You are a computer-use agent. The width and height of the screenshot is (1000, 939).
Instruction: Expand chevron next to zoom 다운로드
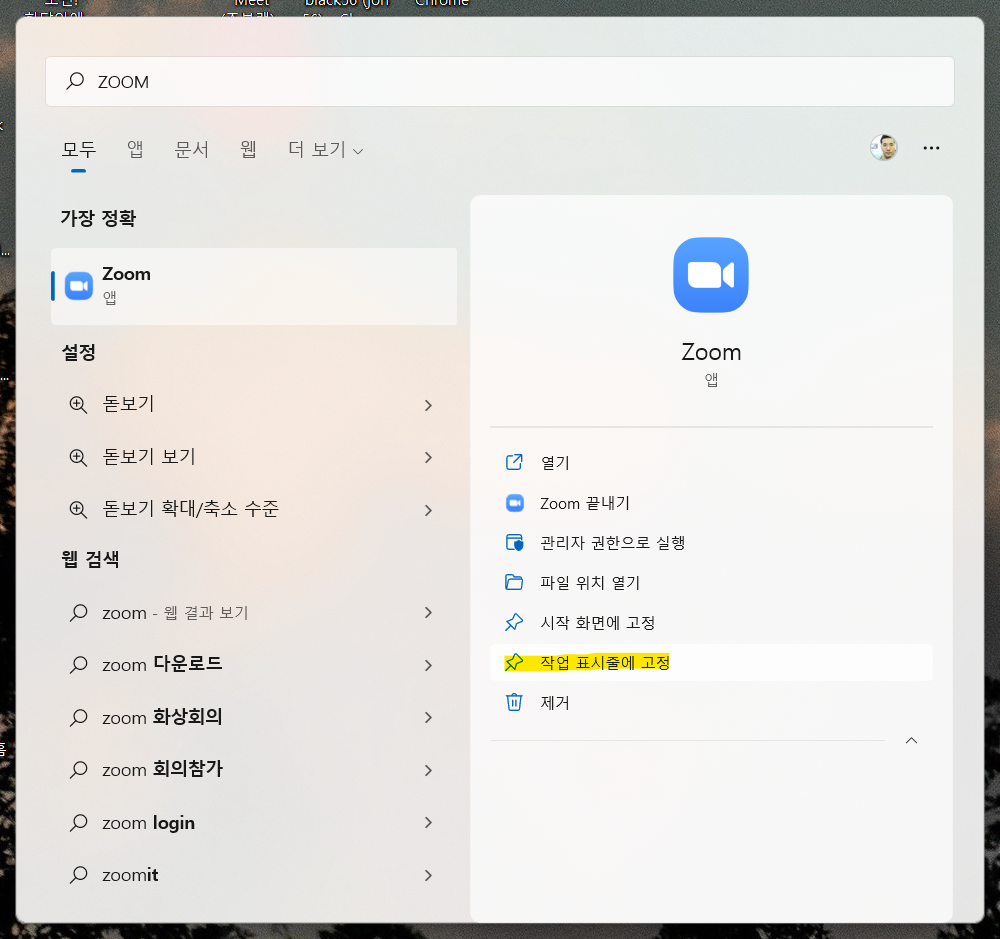coord(429,665)
